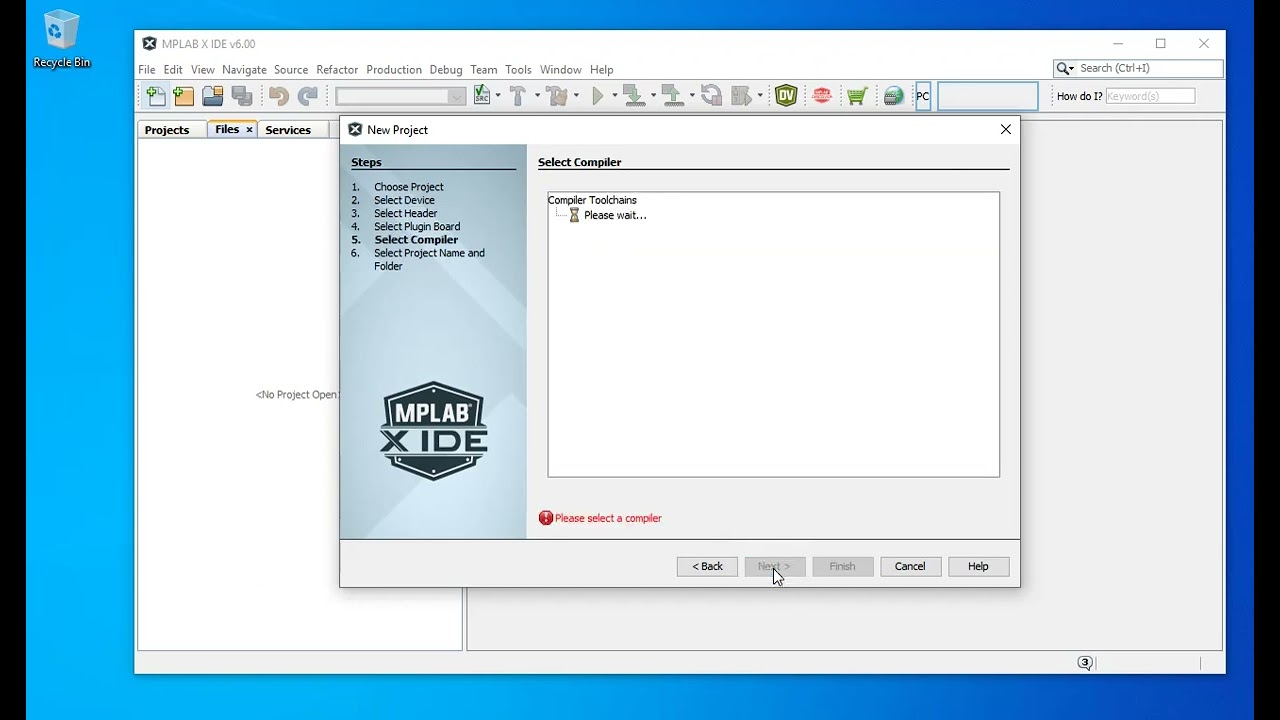The height and width of the screenshot is (720, 1280).
Task: Click the Cancel button in New Project
Action: pos(910,566)
